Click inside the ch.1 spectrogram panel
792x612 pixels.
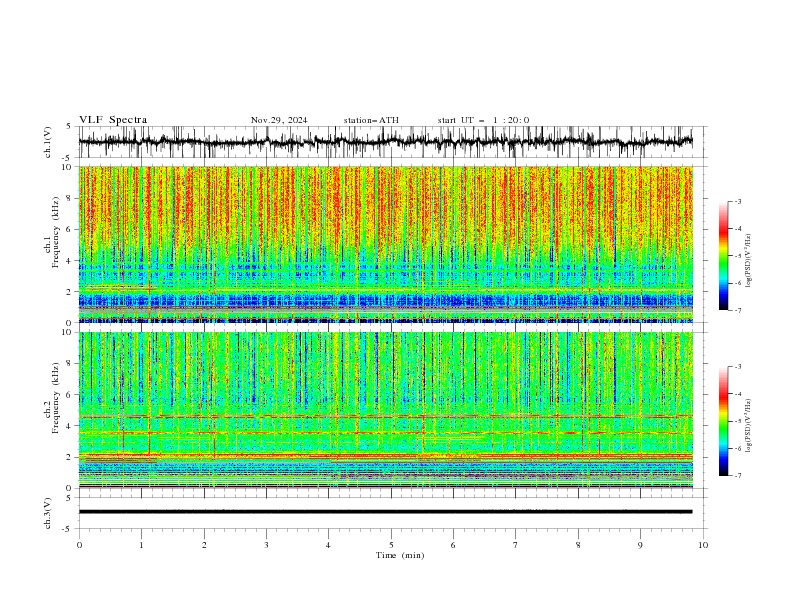386,244
